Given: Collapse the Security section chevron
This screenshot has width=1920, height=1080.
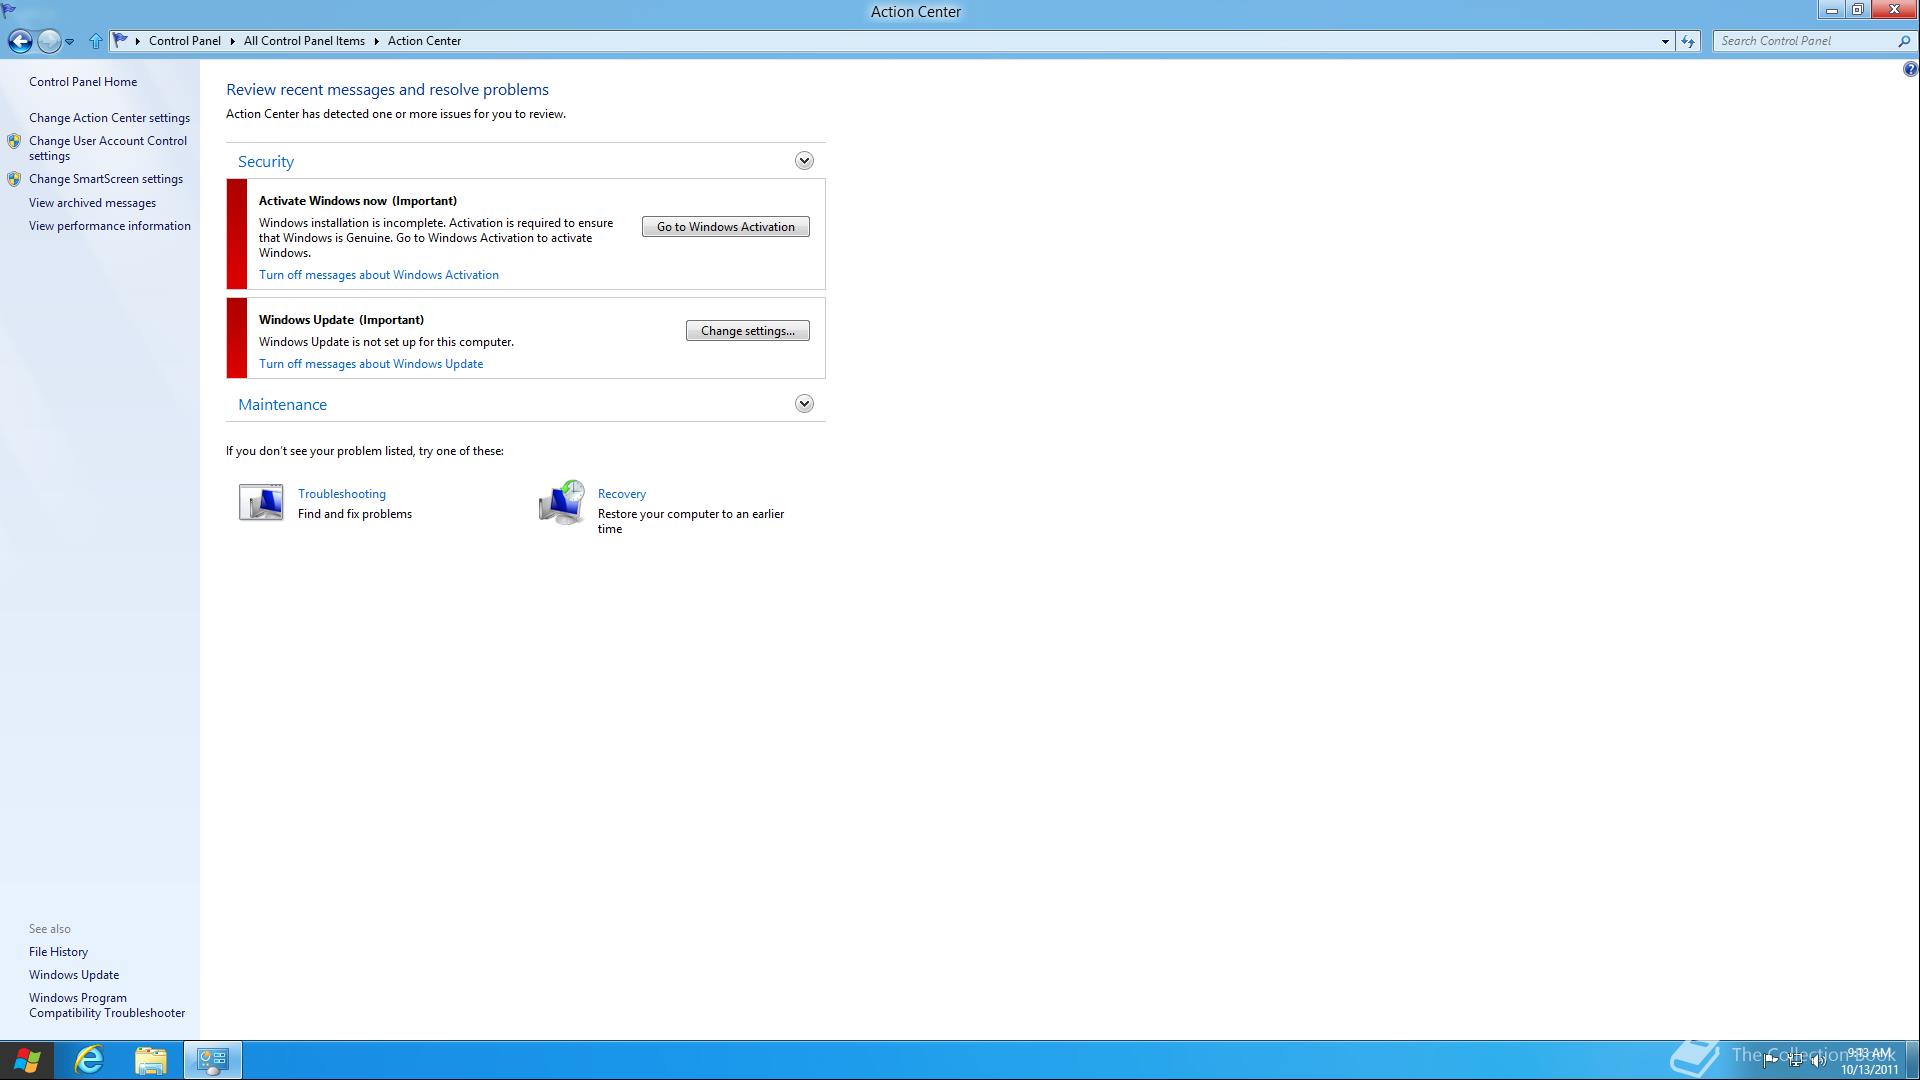Looking at the screenshot, I should [804, 161].
